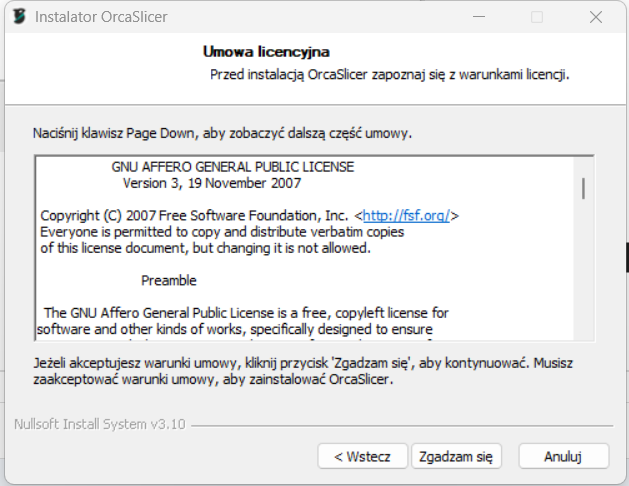Click the 'Umowa licencyjna' header title
This screenshot has width=629, height=486.
pyautogui.click(x=266, y=52)
